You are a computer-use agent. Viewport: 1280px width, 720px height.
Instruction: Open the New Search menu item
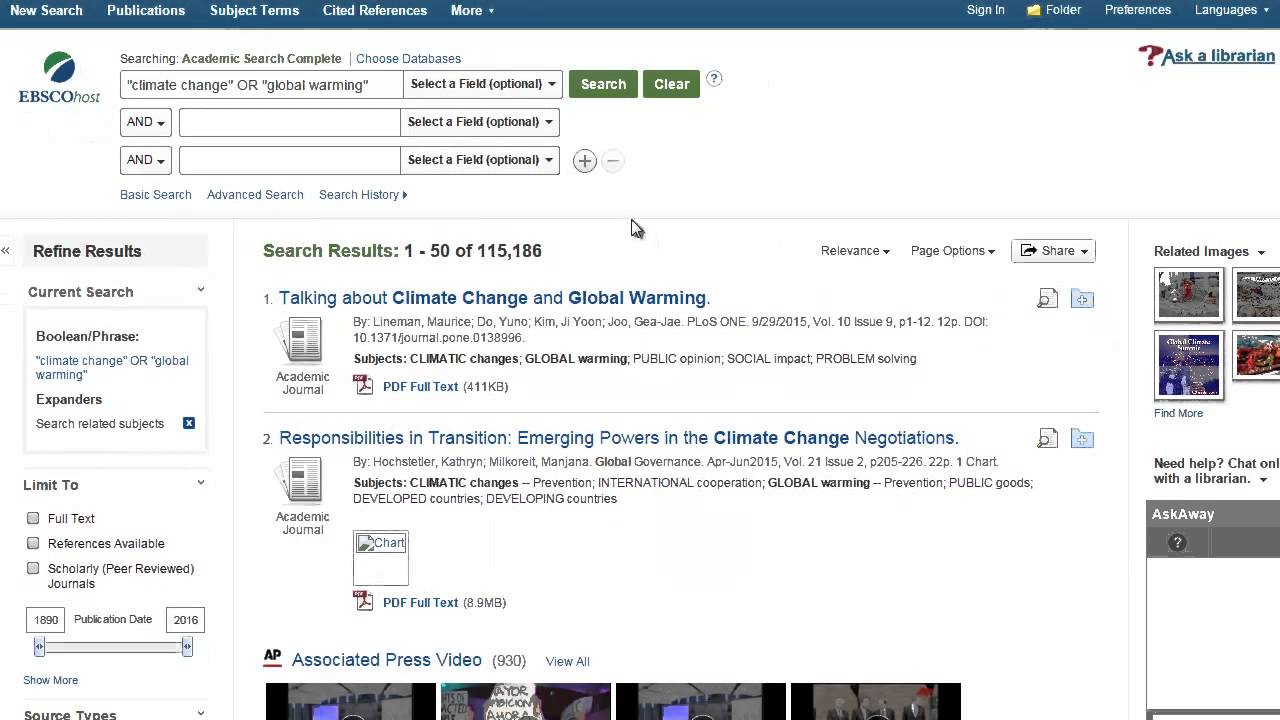point(46,10)
